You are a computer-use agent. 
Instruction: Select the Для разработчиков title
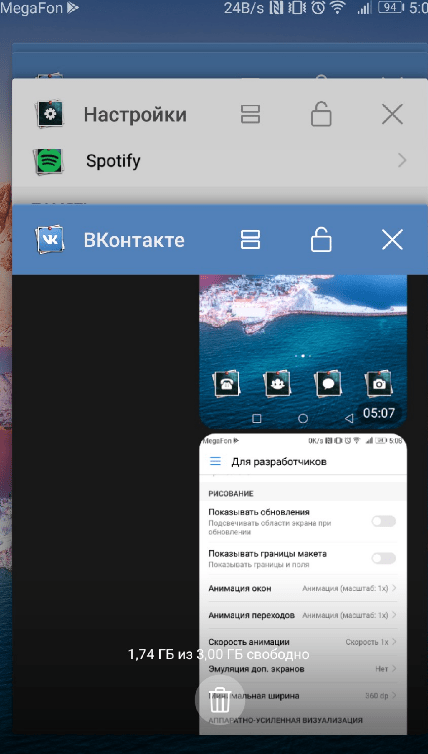[x=279, y=462]
